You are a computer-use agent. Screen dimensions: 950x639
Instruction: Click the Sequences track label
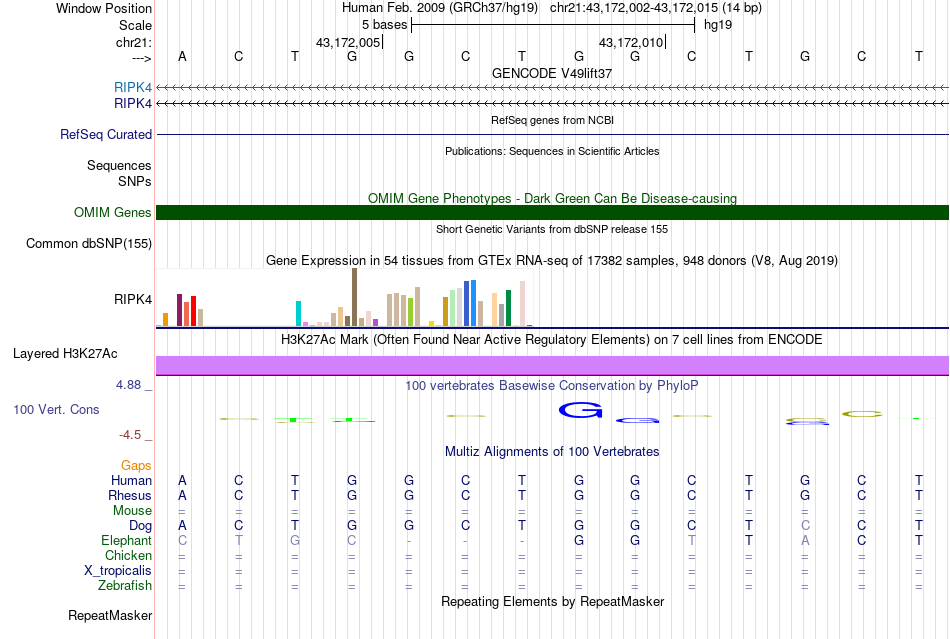[x=119, y=165]
